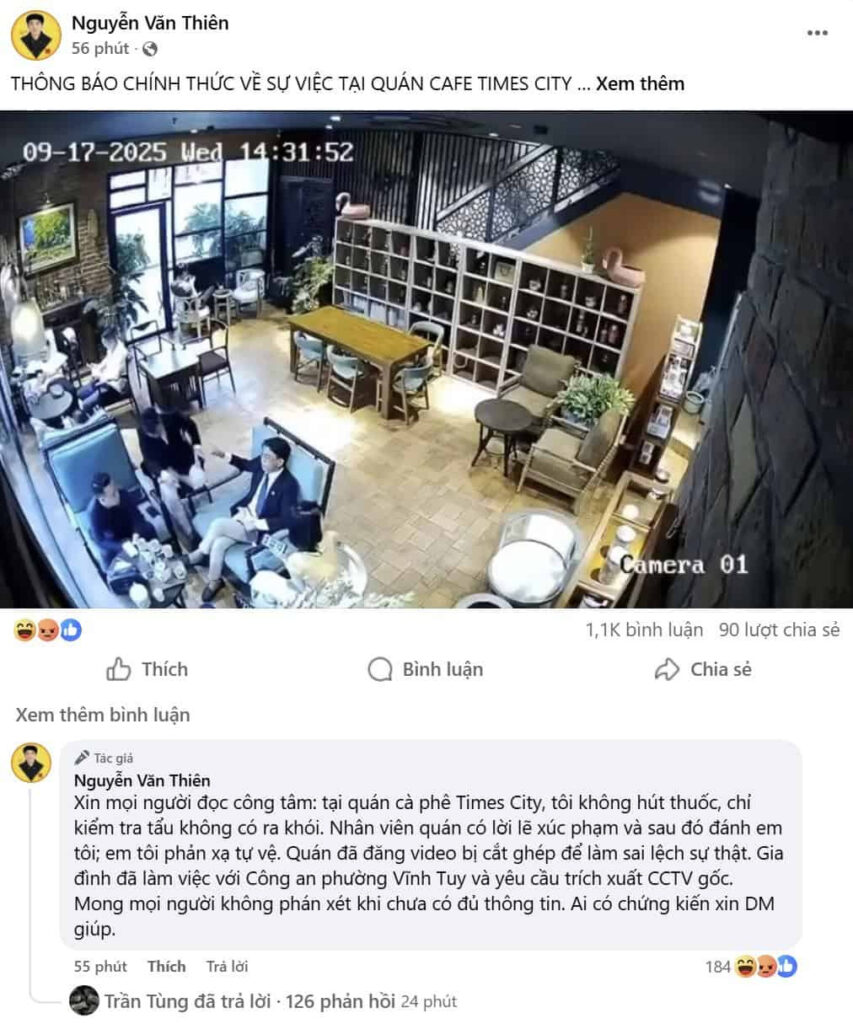Viewport: 853px width, 1024px height.
Task: Open the CCTV cafe video thumbnail
Action: (426, 359)
